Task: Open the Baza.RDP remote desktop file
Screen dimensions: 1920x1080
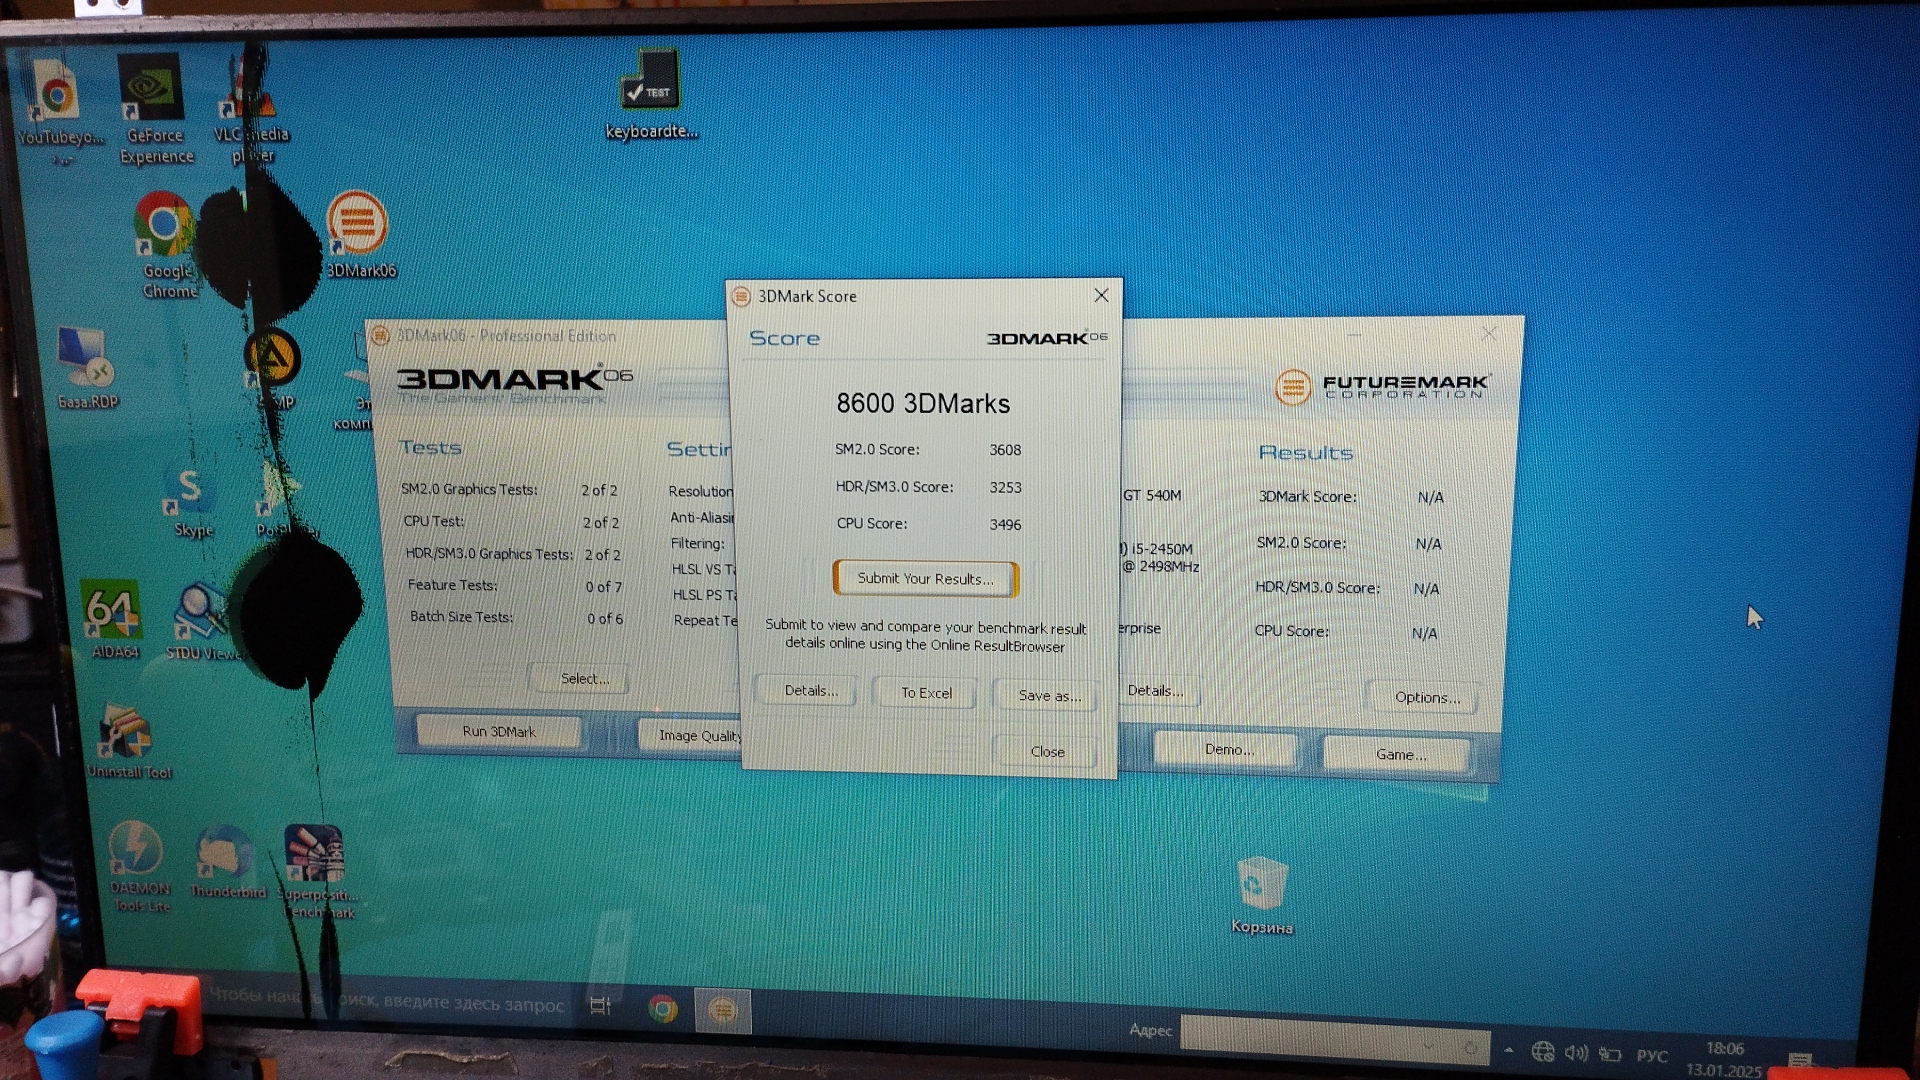Action: (x=87, y=368)
